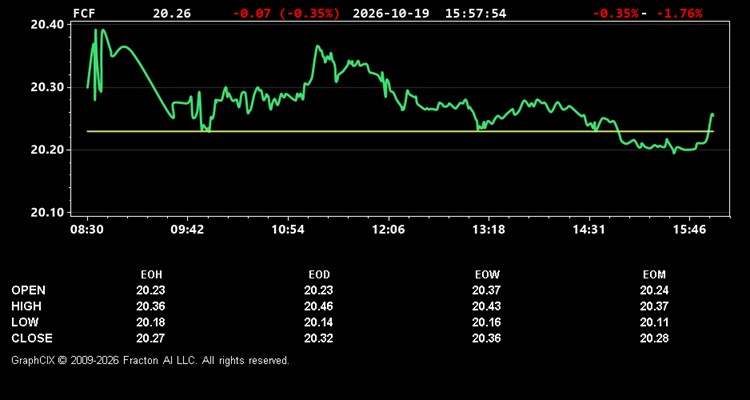This screenshot has height=400, width=750.
Task: Click the 20.30 y-axis label
Action: click(47, 88)
